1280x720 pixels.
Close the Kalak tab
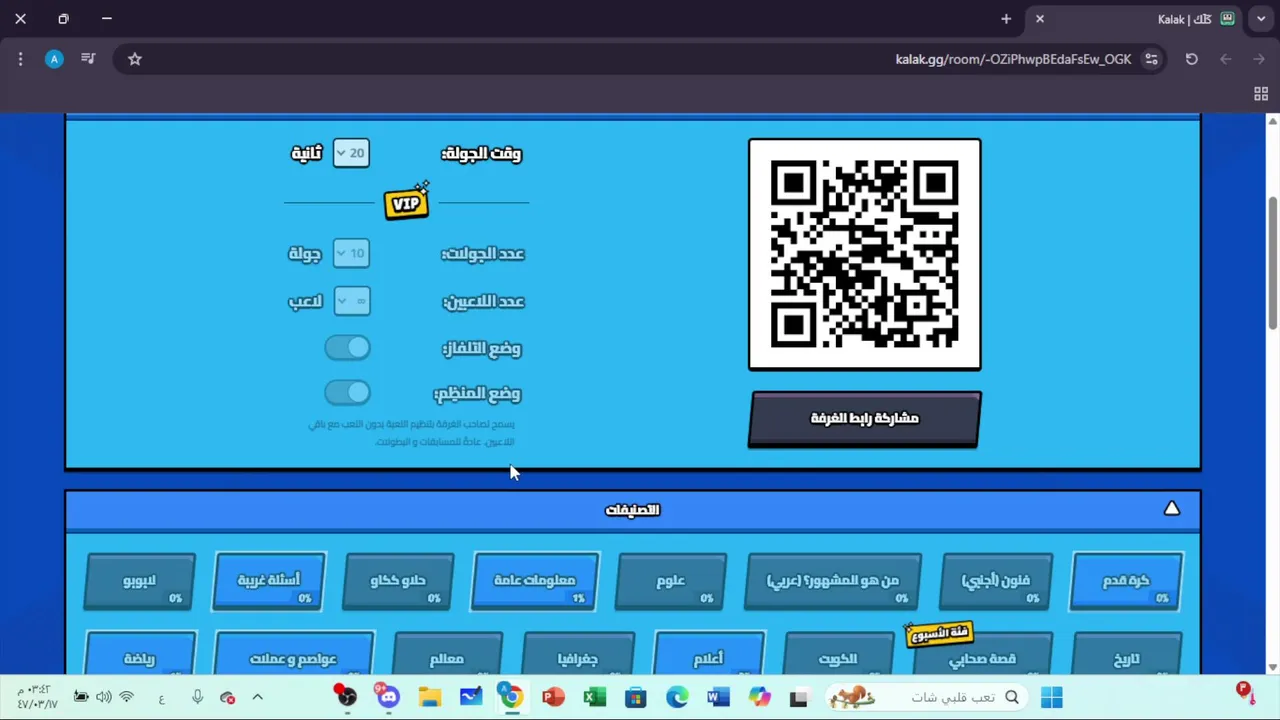click(1040, 19)
